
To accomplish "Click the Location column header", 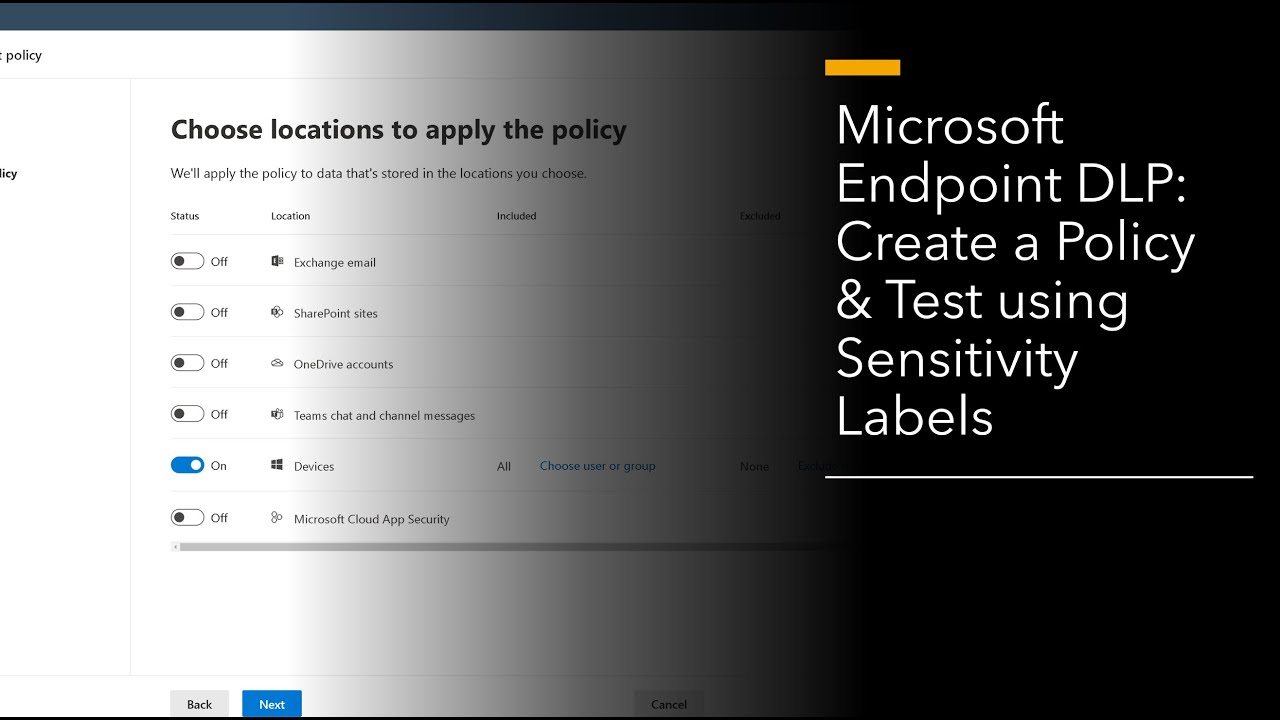I will pos(290,216).
